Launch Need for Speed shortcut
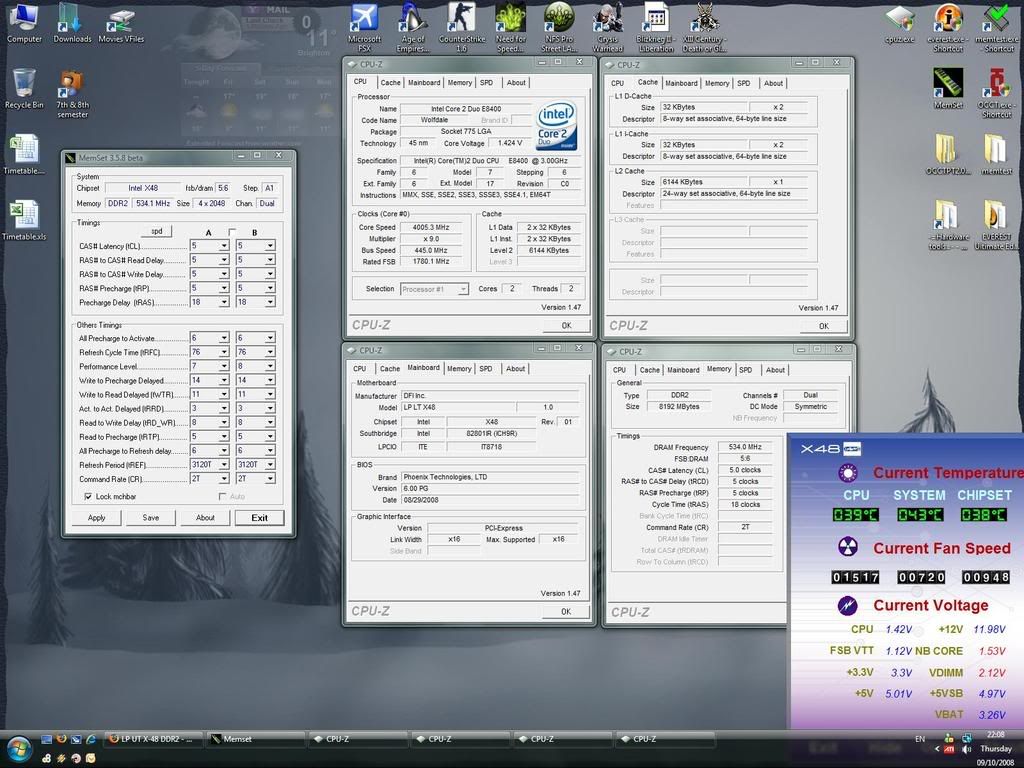 point(511,27)
